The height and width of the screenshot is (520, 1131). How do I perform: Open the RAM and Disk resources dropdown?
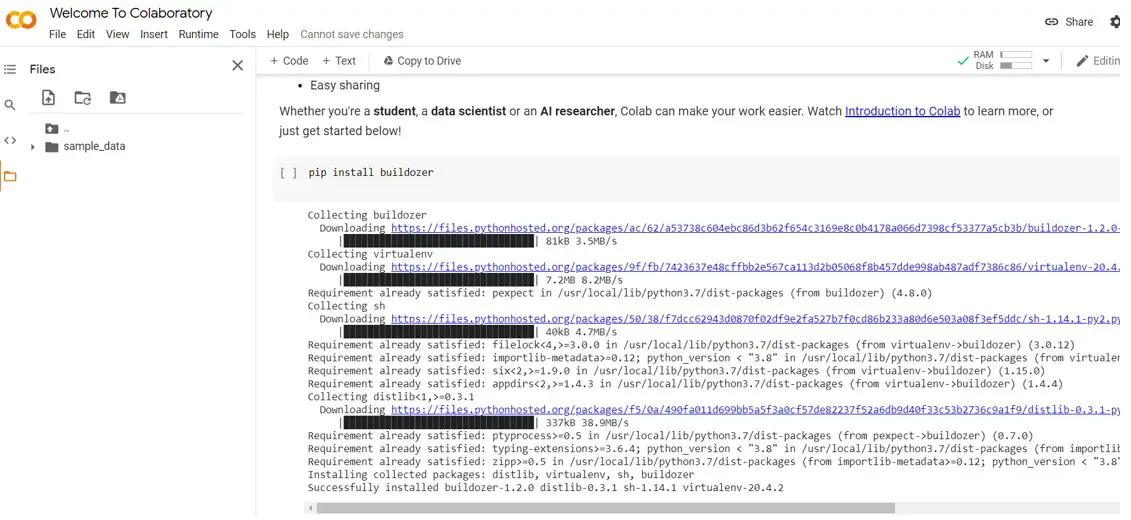1046,61
